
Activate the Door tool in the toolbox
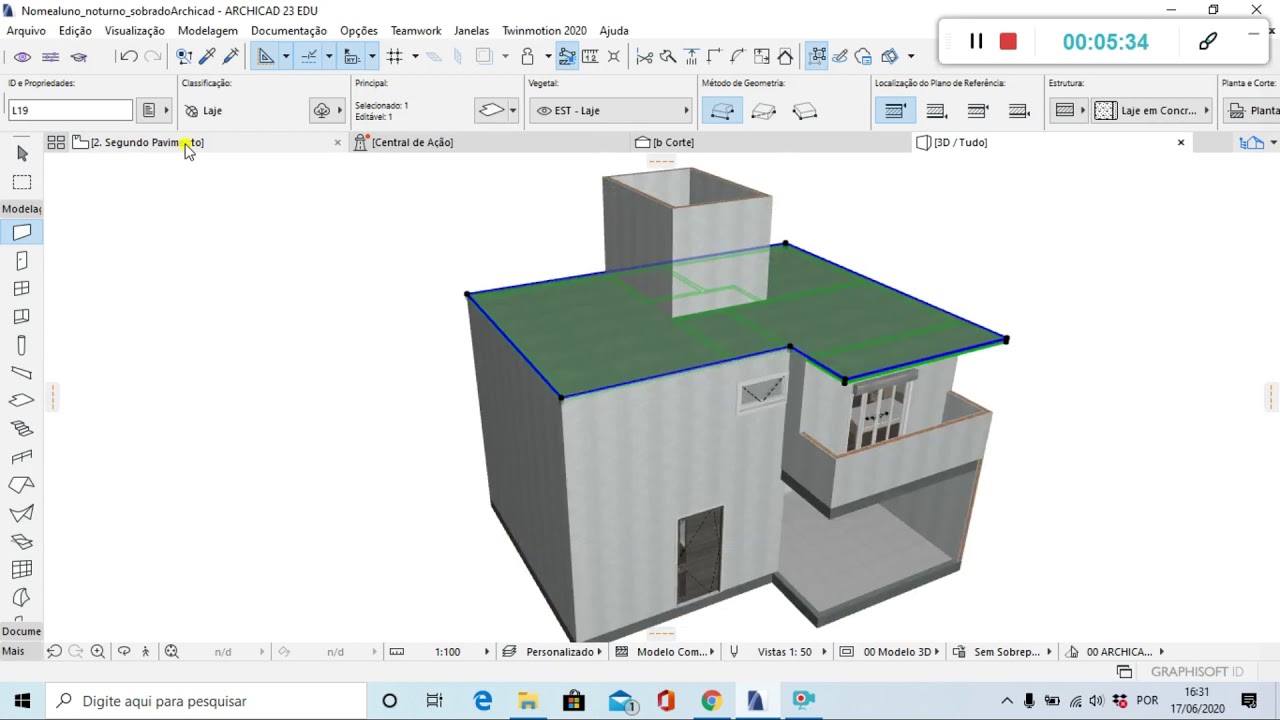tap(22, 260)
